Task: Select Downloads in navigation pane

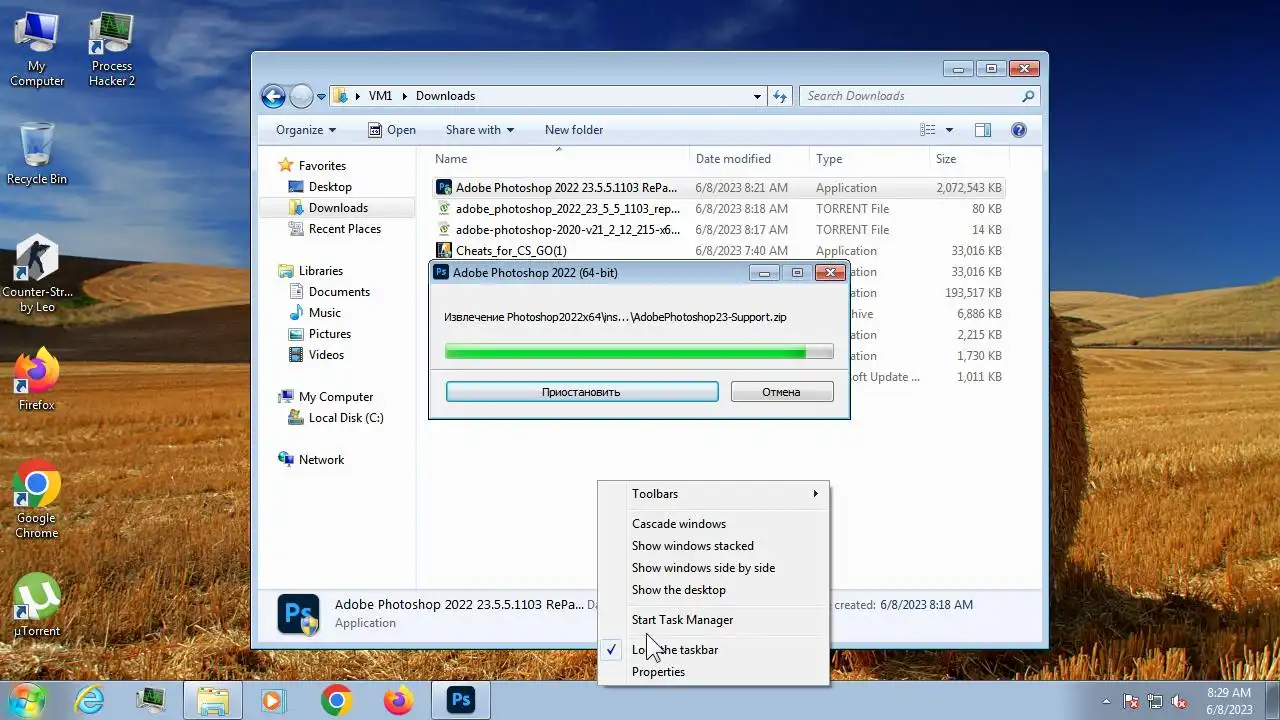Action: tap(338, 208)
